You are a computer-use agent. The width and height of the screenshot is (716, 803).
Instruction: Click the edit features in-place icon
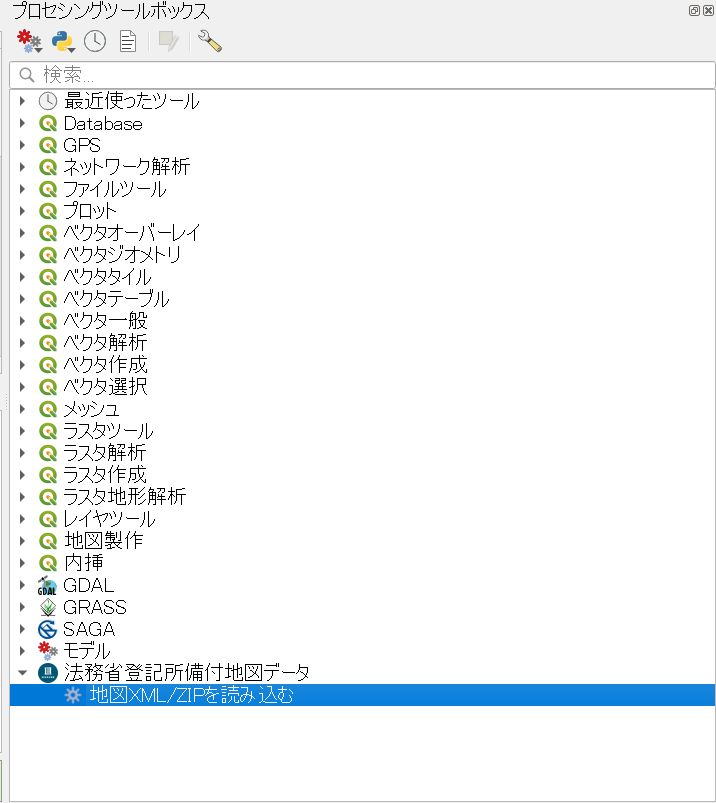[169, 41]
